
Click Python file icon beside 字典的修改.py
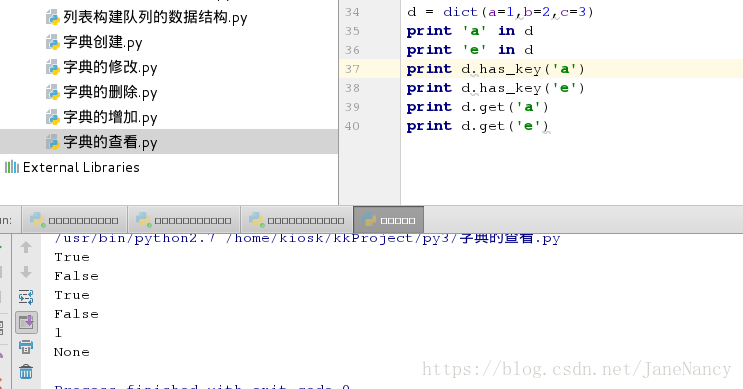pyautogui.click(x=53, y=67)
